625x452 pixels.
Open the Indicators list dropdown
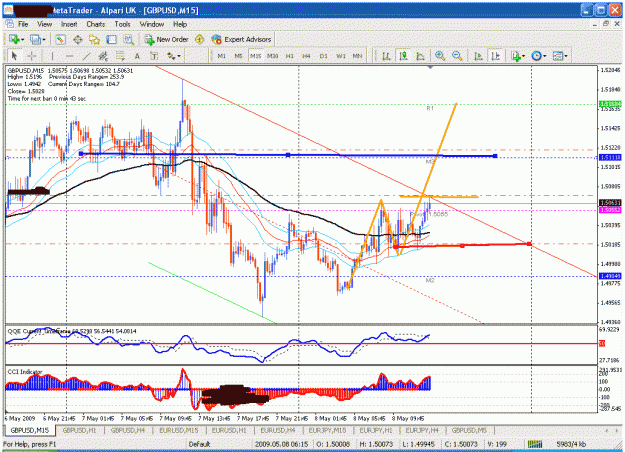pyautogui.click(x=518, y=56)
